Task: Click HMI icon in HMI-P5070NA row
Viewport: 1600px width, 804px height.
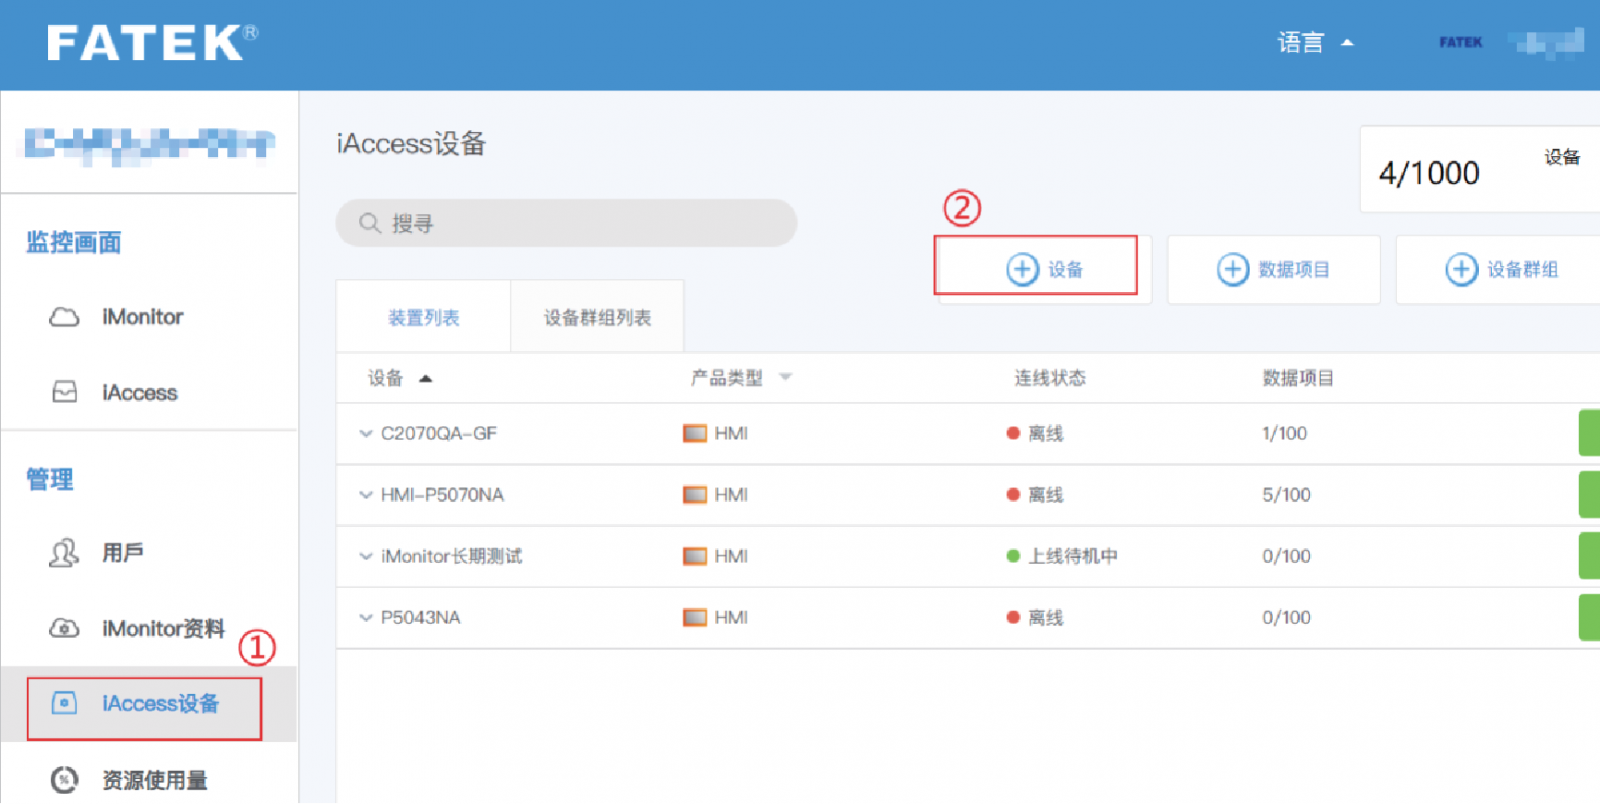Action: coord(695,495)
